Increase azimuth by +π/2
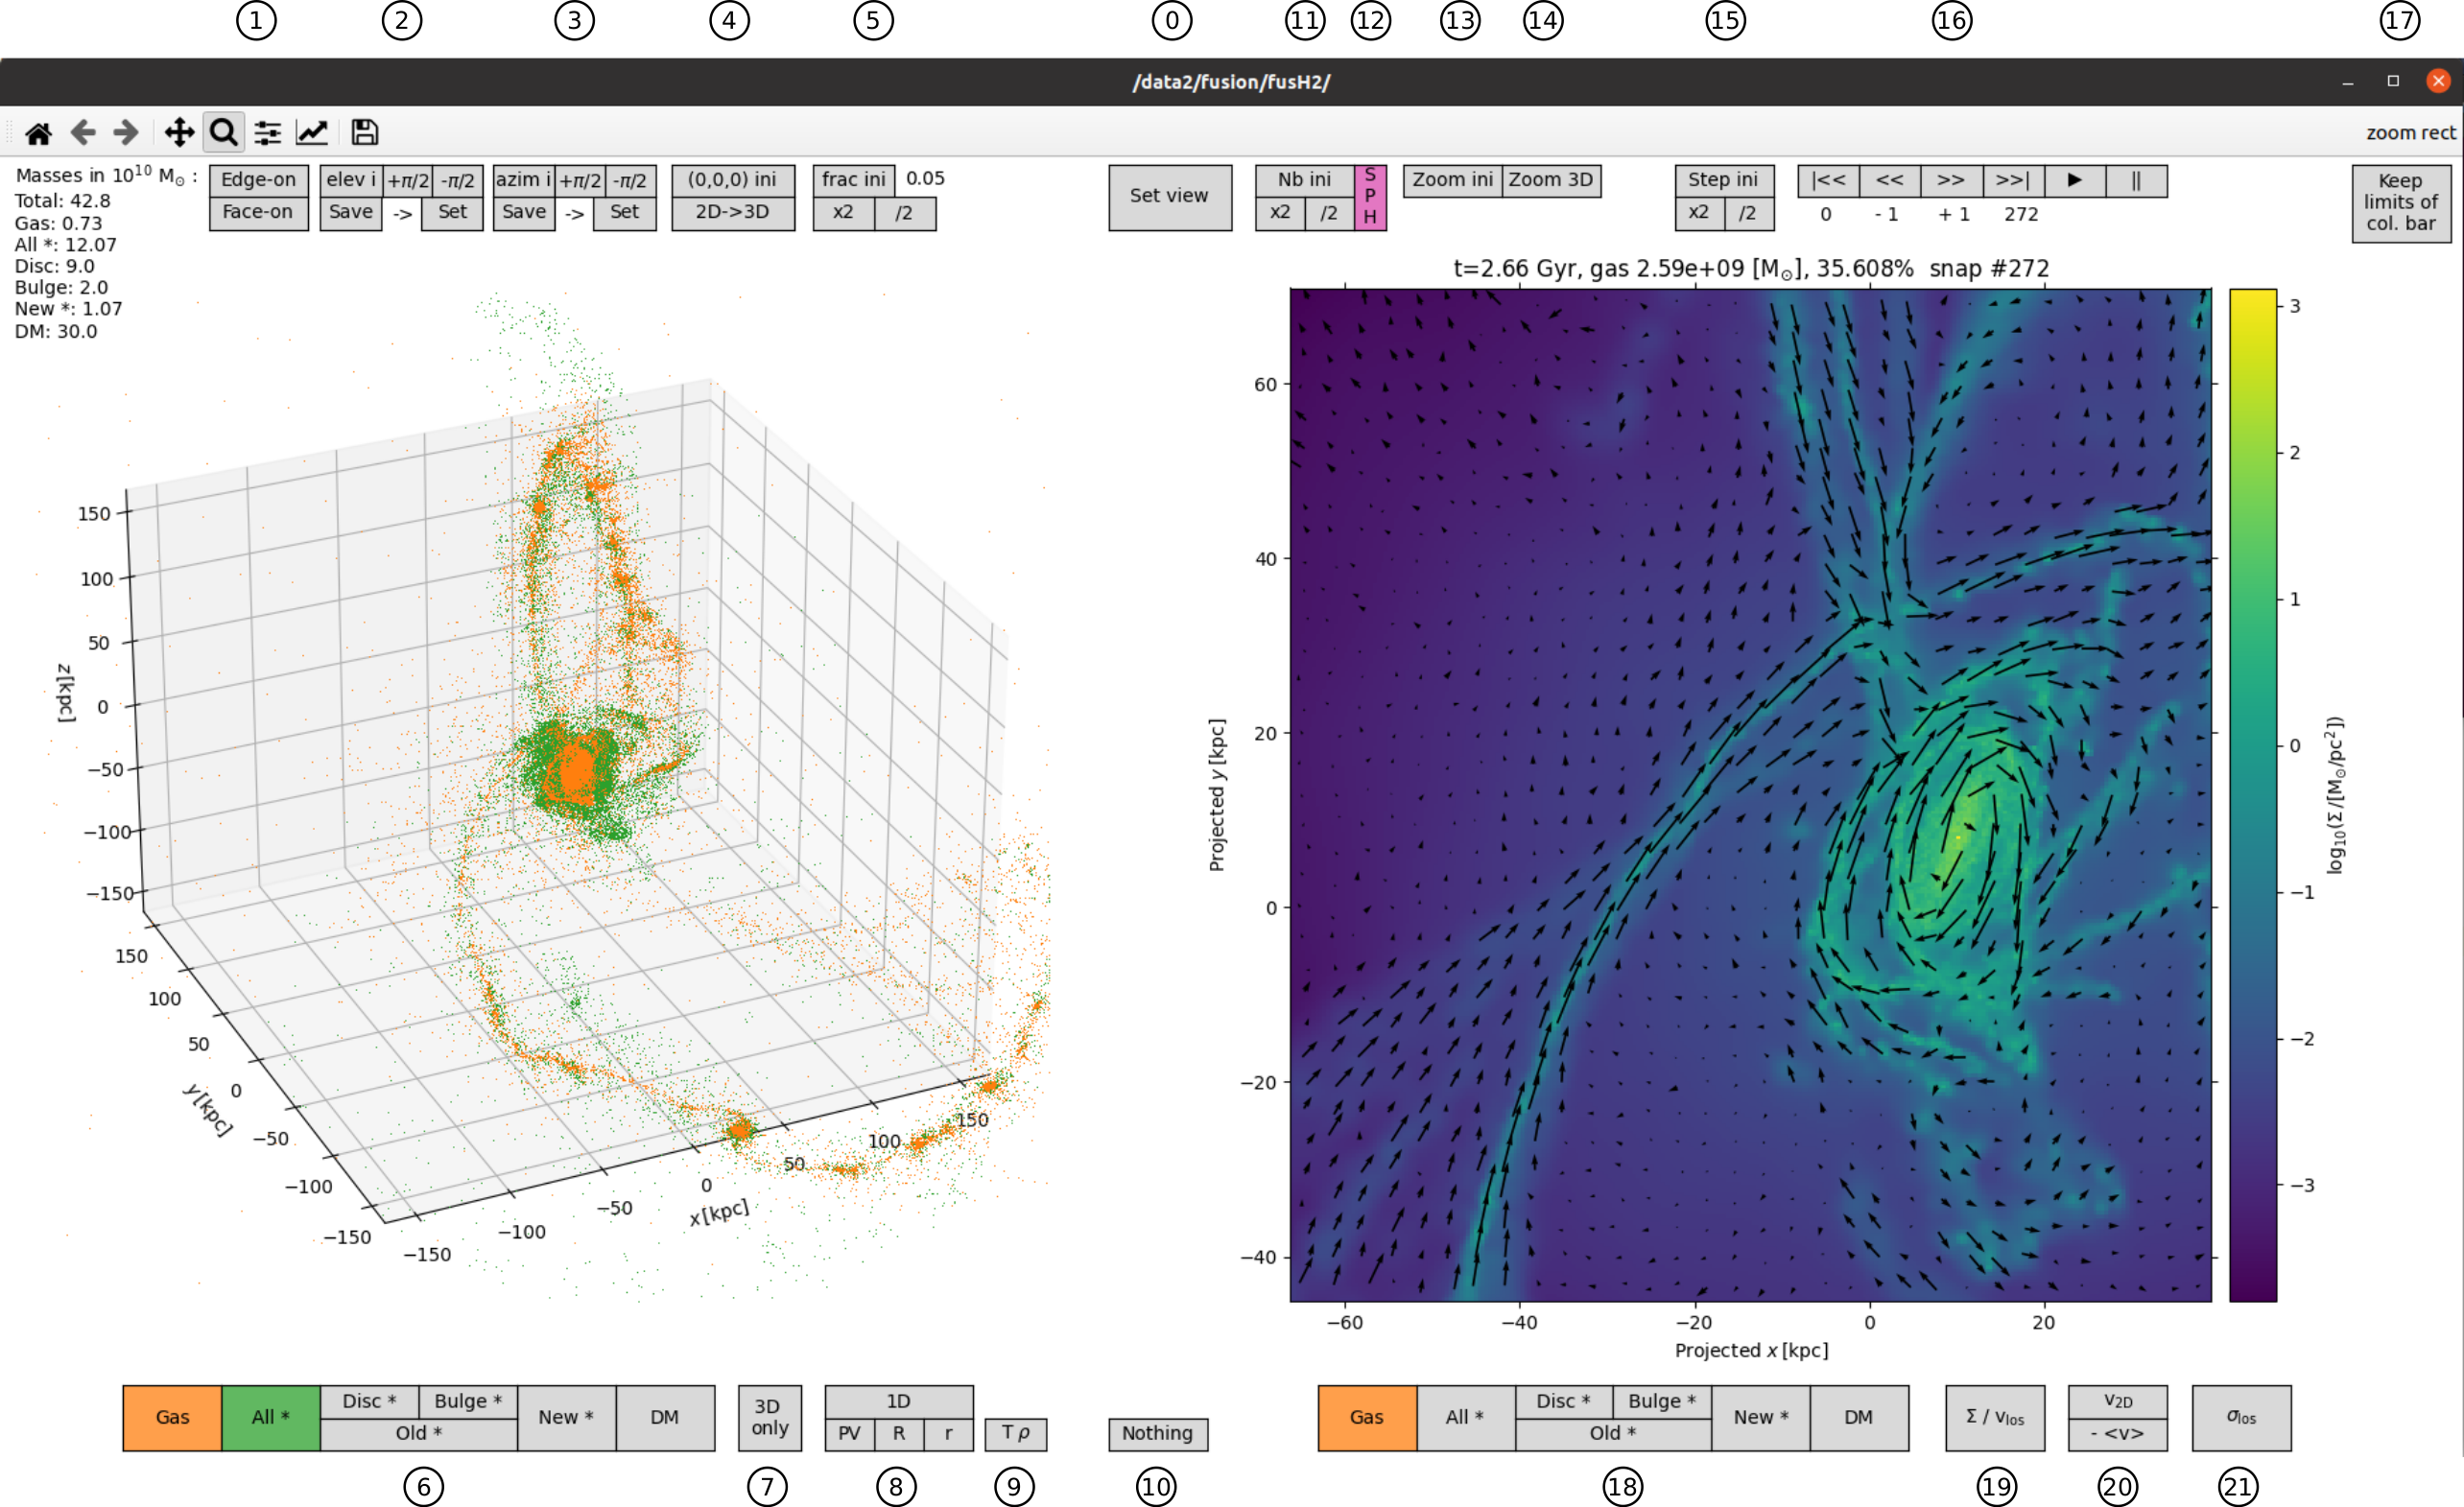Image resolution: width=2464 pixels, height=1507 pixels. (x=581, y=180)
